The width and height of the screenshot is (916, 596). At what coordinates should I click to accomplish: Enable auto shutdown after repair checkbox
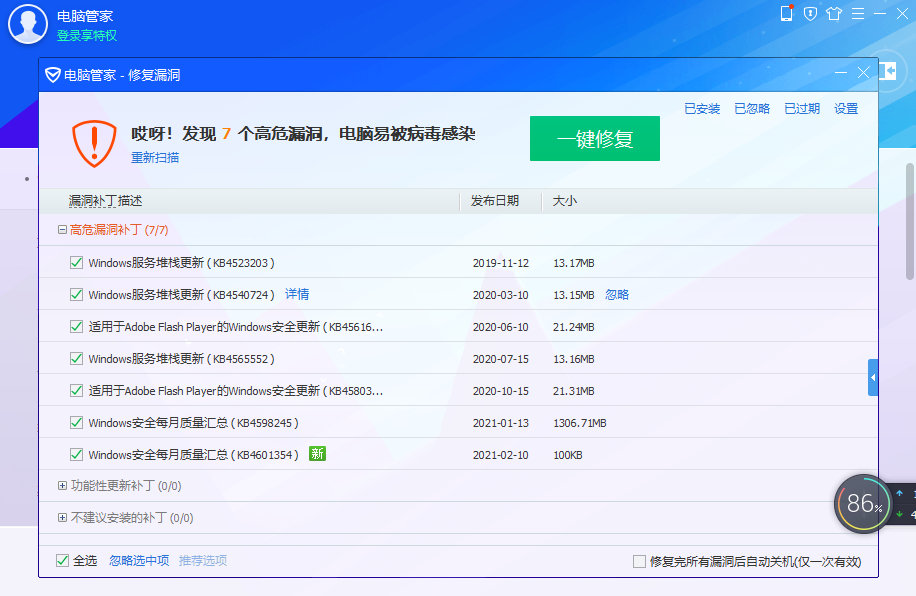[x=639, y=562]
